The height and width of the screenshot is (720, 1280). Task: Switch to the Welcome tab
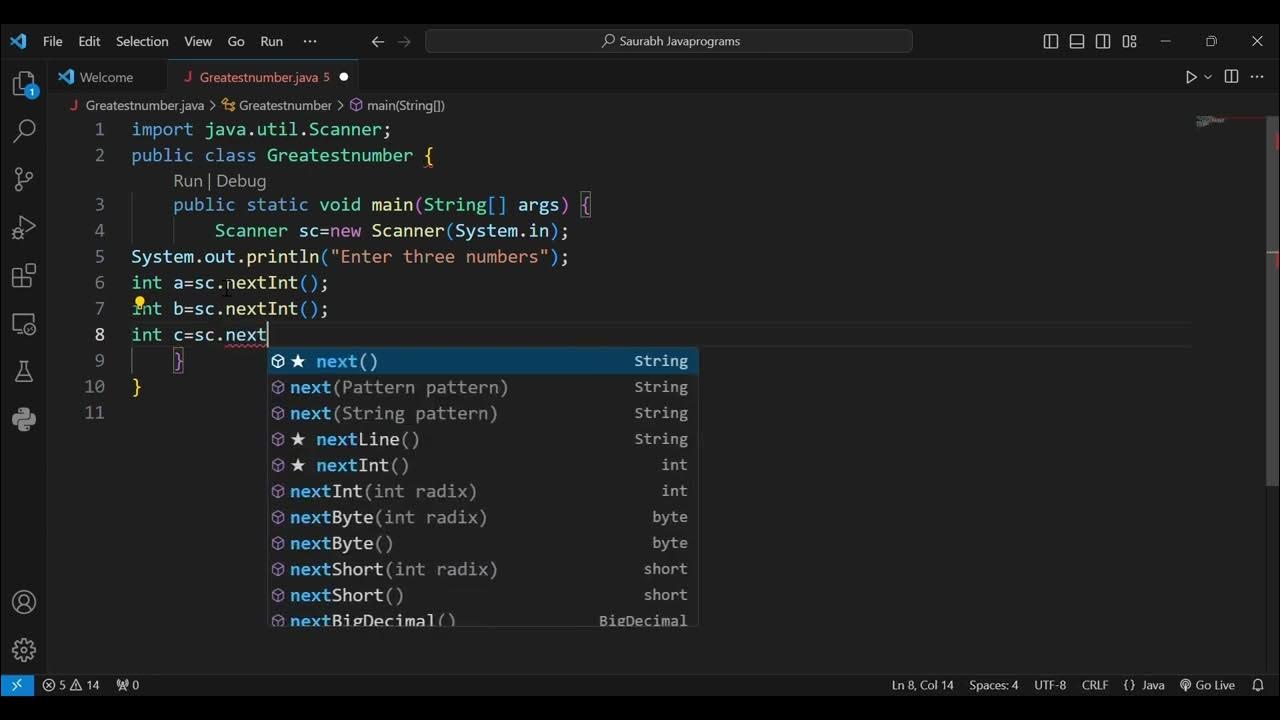(x=106, y=77)
